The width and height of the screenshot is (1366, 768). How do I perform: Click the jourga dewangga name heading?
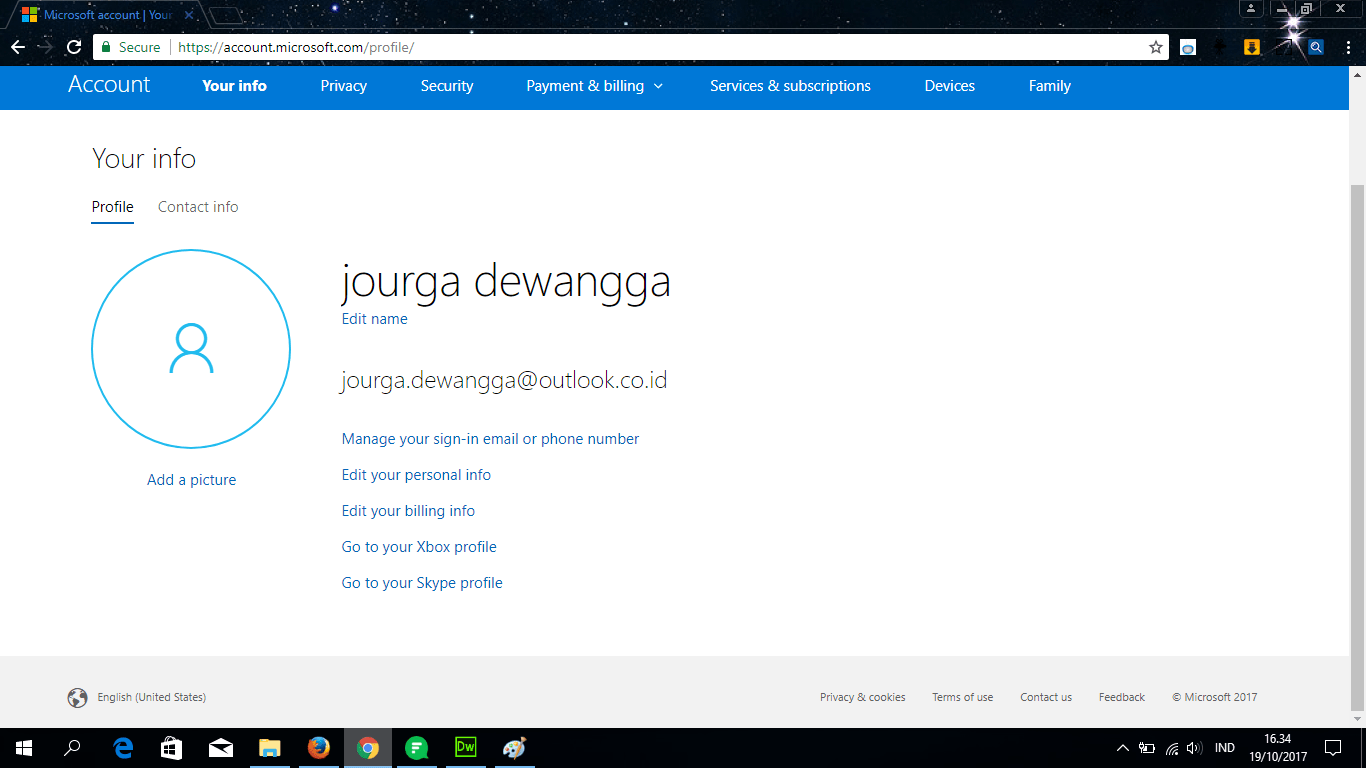click(506, 281)
